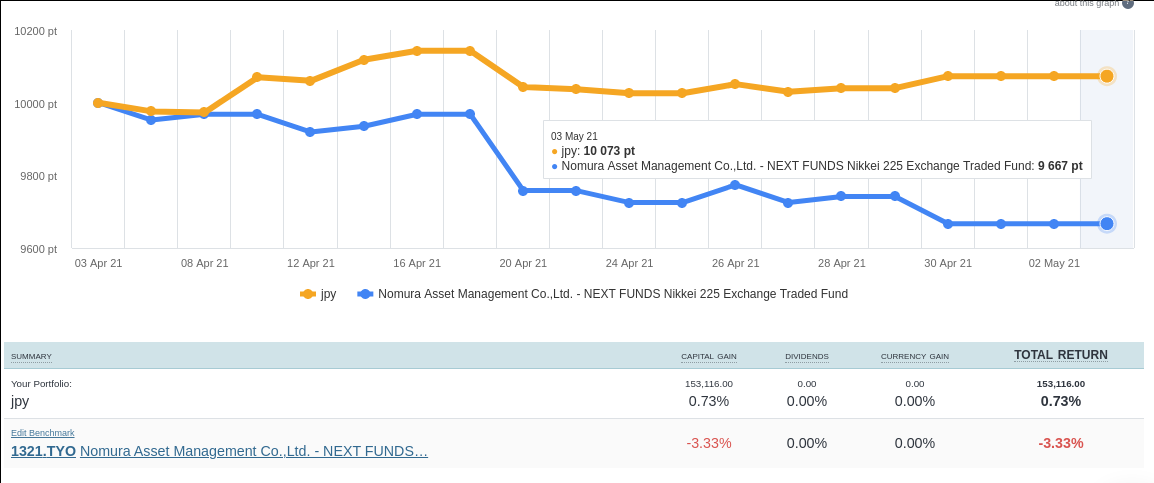The height and width of the screenshot is (483, 1154).
Task: Toggle the jpy series in the legend
Action: coord(319,294)
